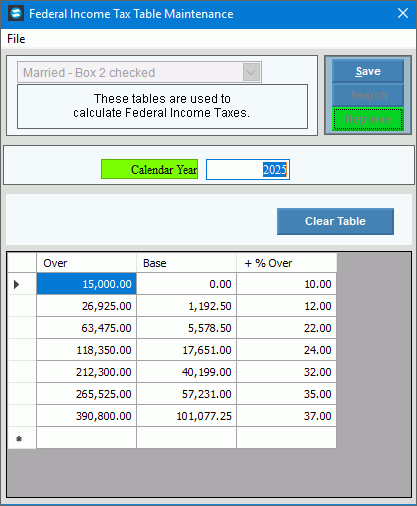The image size is (417, 506).
Task: Click the green Retrieve button
Action: (368, 119)
